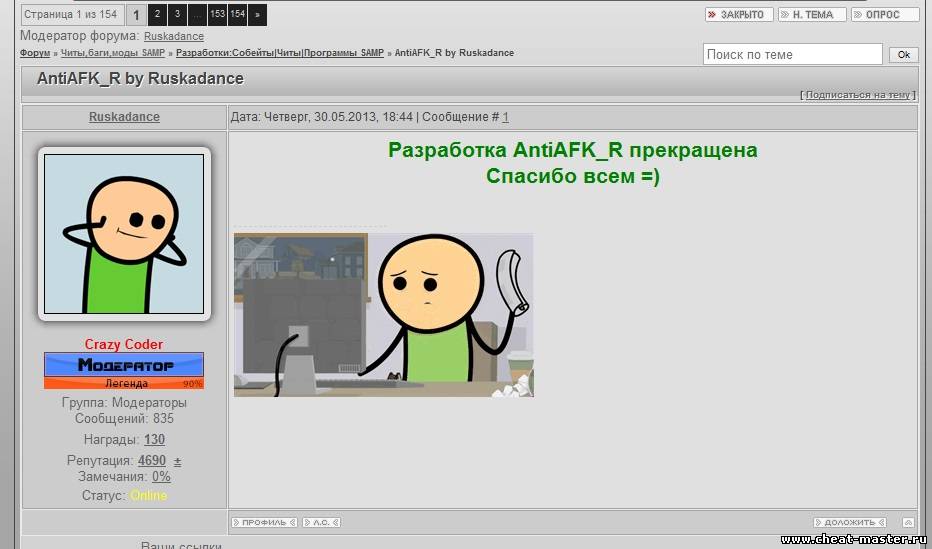
Task: Go to page 2 of the thread
Action: point(157,15)
